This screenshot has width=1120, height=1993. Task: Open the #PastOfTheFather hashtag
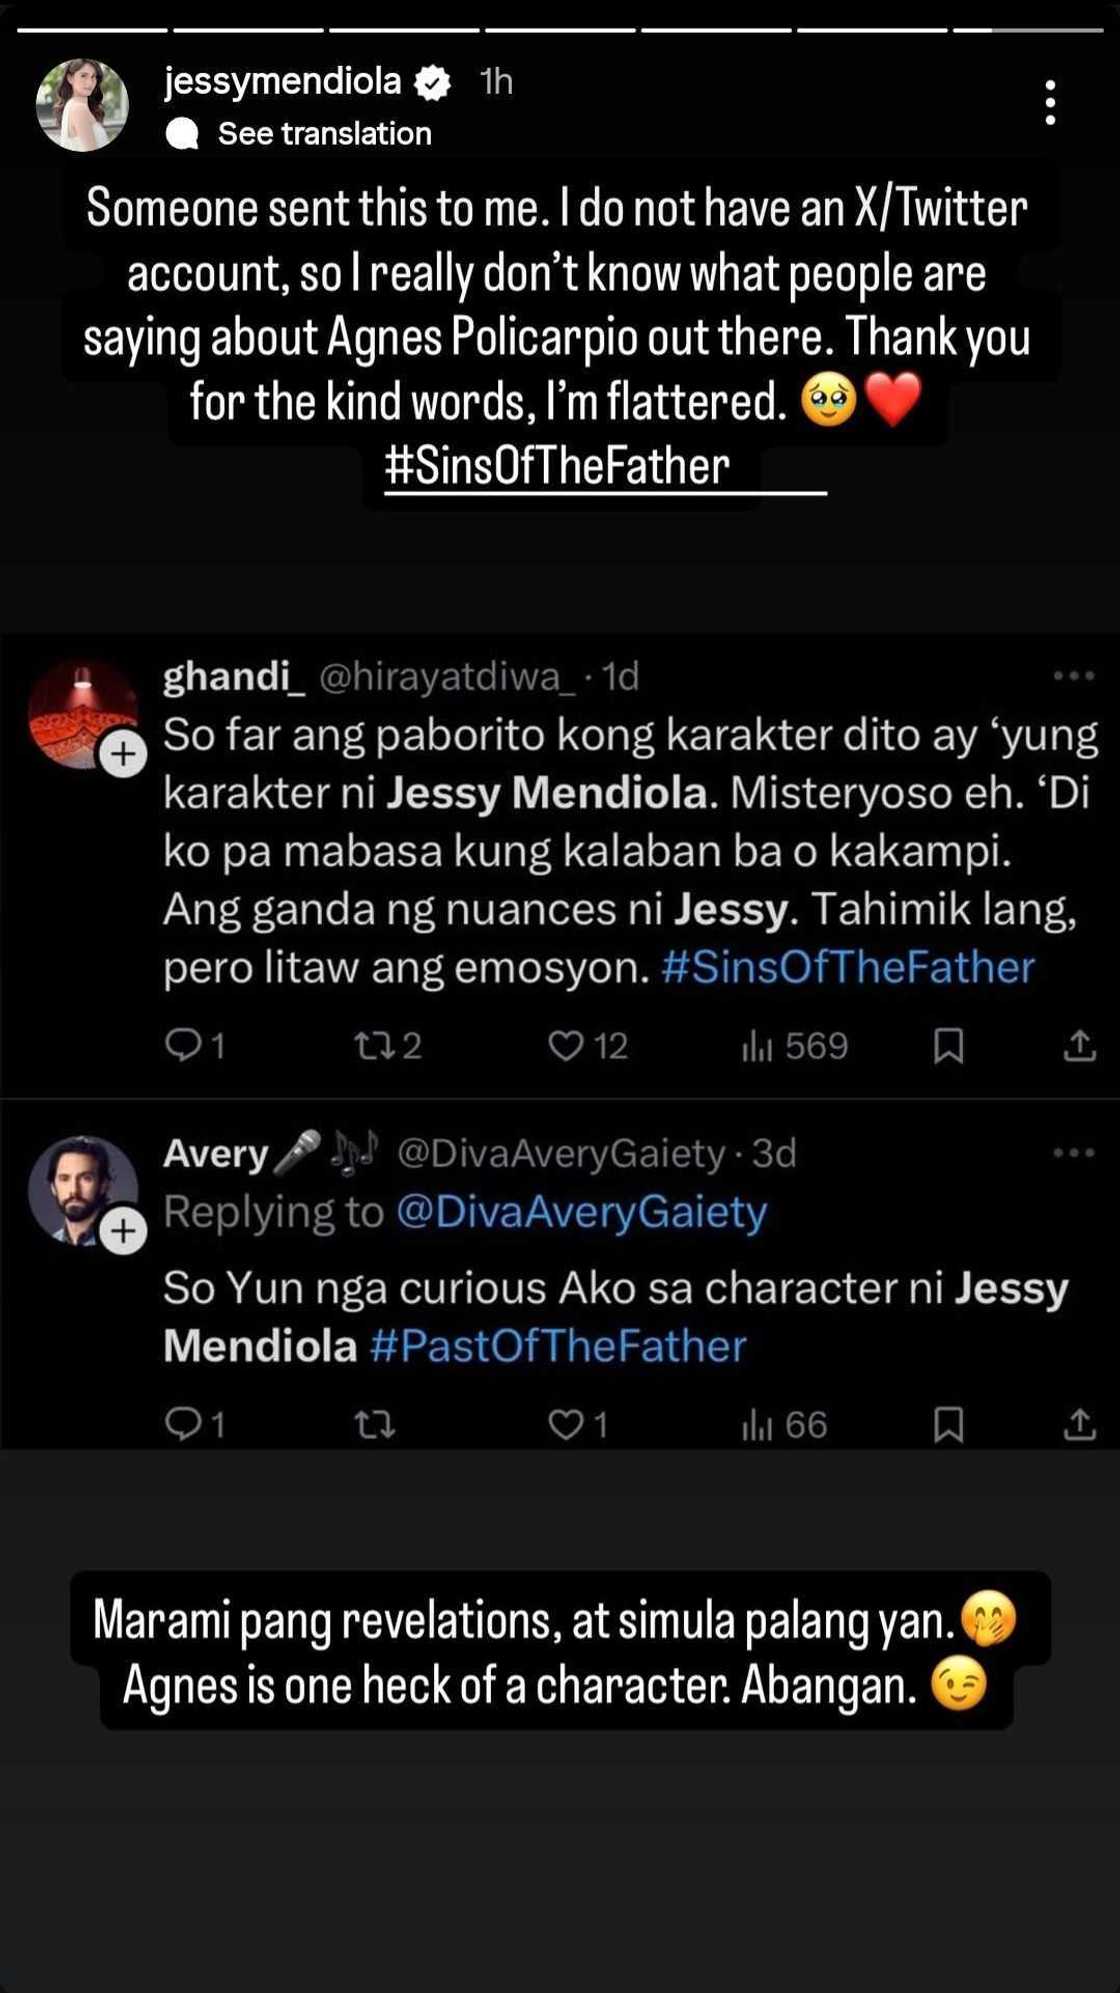[x=558, y=1346]
